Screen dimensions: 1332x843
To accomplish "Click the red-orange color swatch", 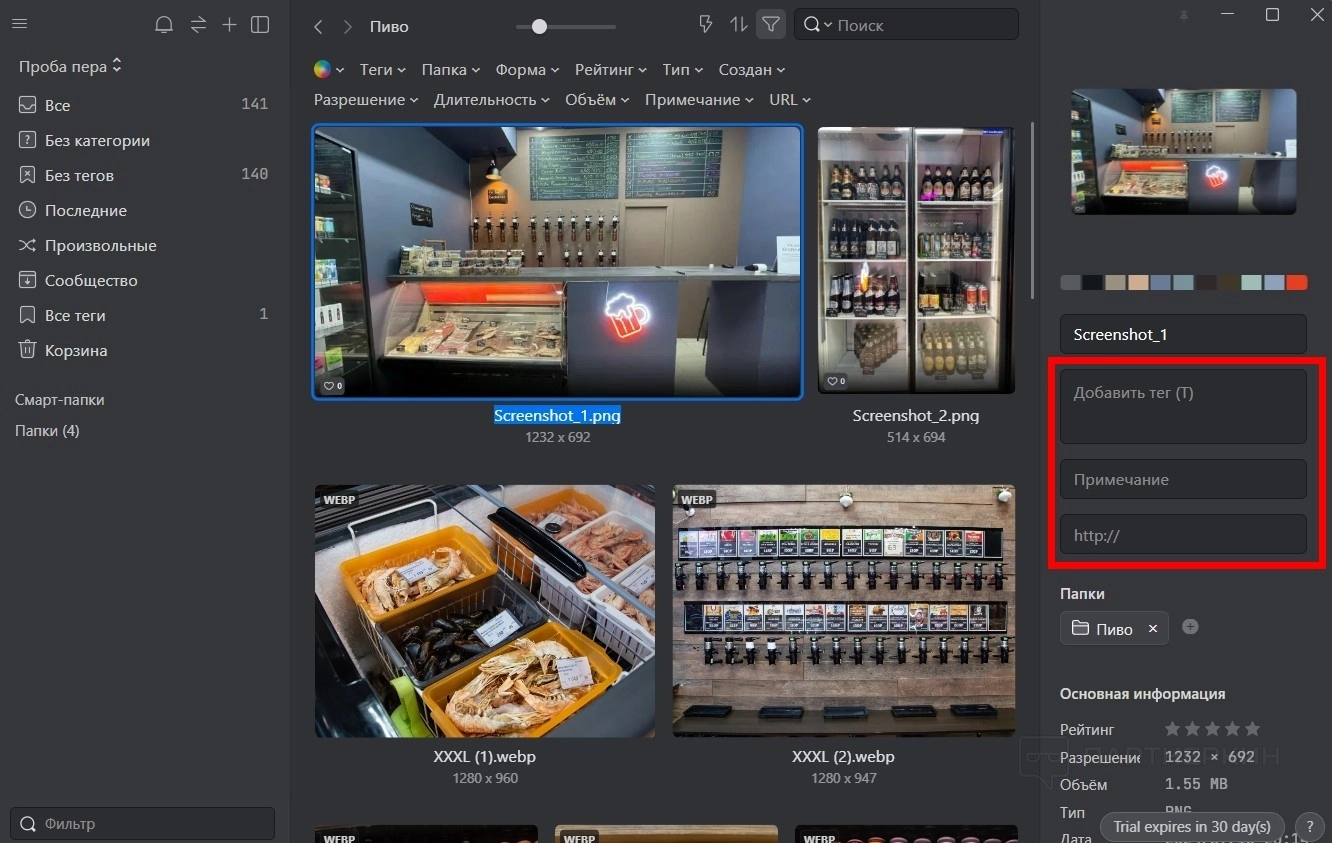I will [1296, 283].
